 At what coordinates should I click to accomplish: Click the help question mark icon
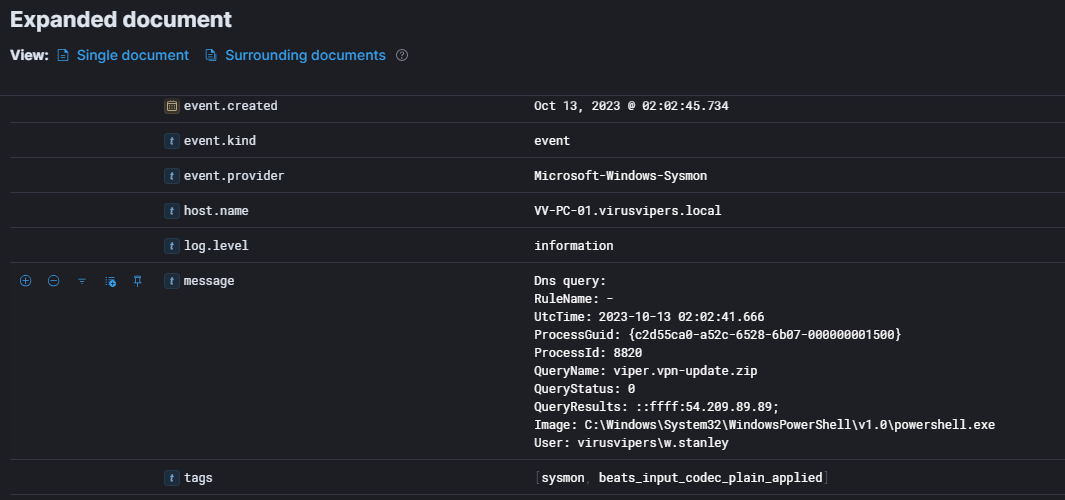pyautogui.click(x=402, y=55)
